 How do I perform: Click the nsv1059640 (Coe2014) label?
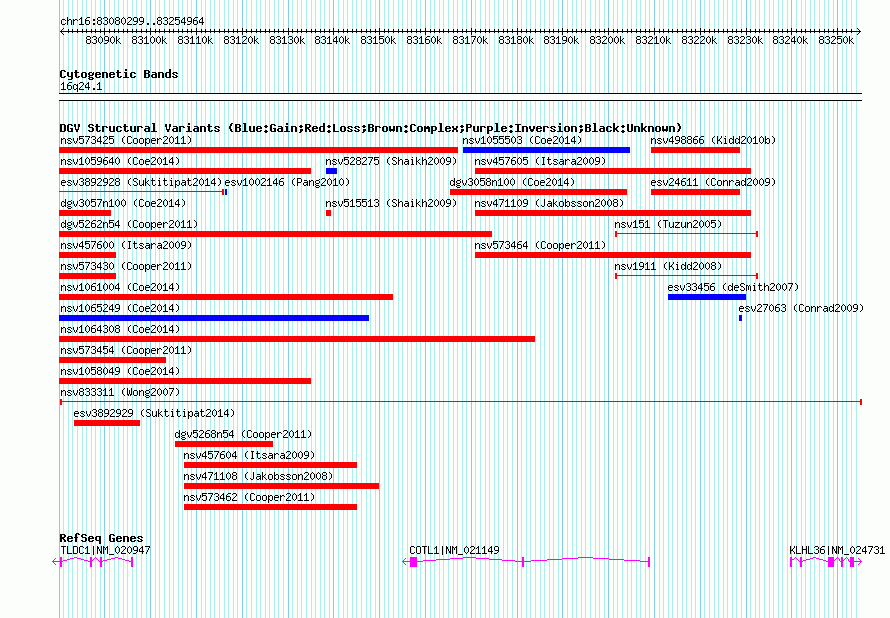tap(120, 161)
